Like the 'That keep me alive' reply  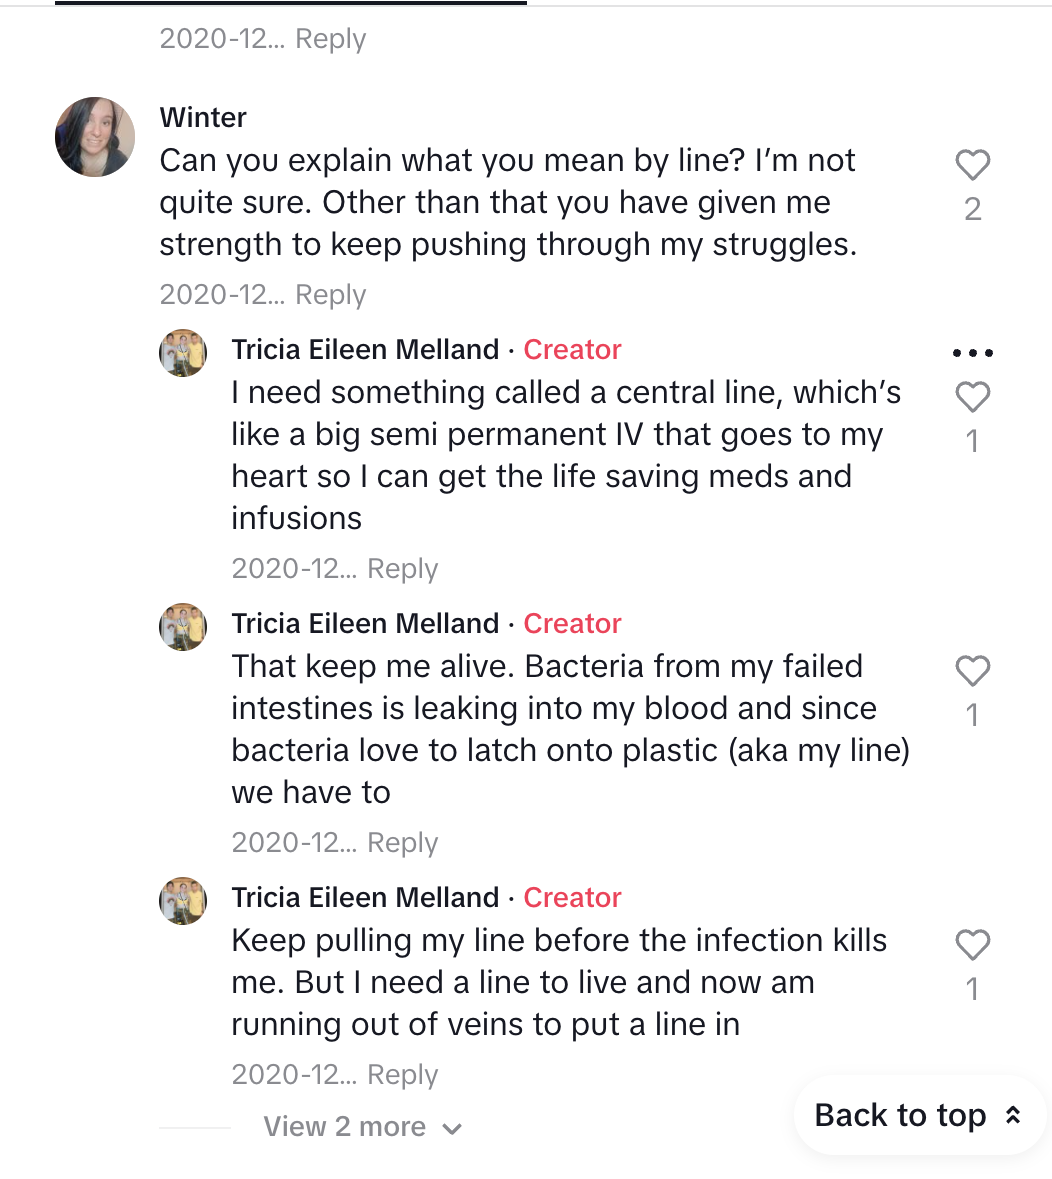tap(972, 671)
